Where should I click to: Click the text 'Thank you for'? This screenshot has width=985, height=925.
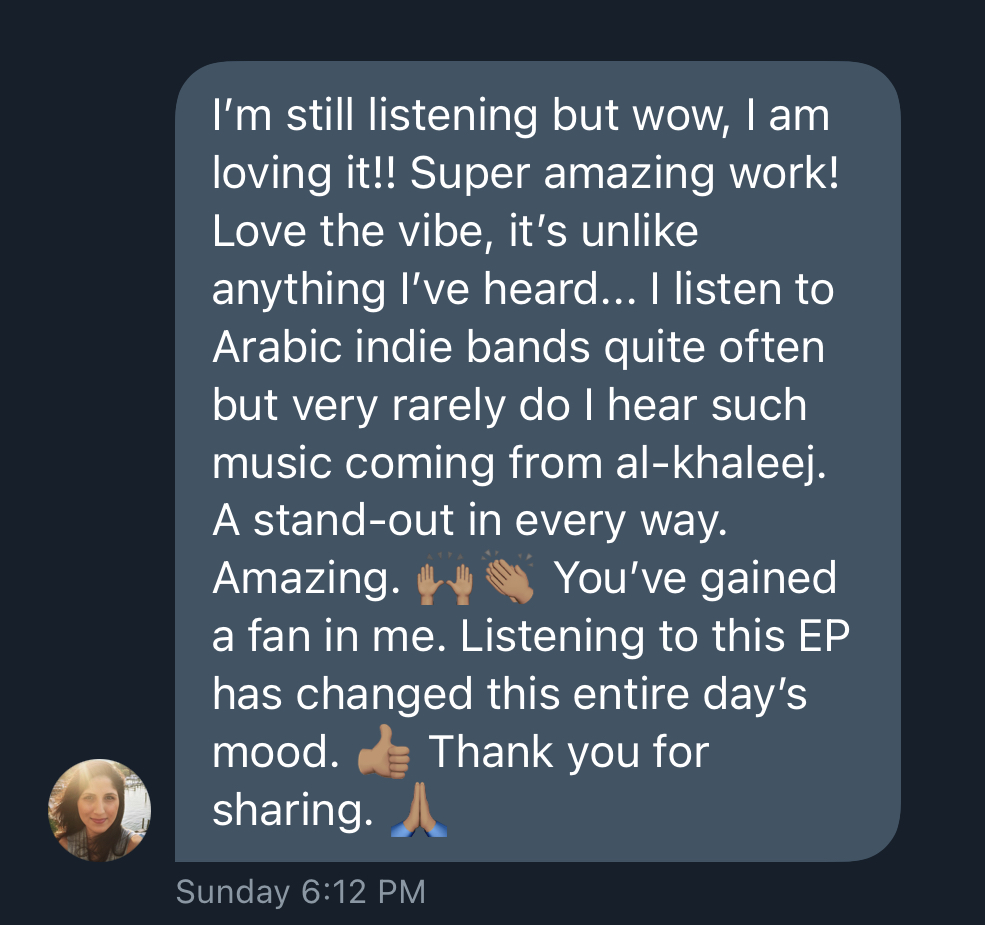tap(569, 752)
